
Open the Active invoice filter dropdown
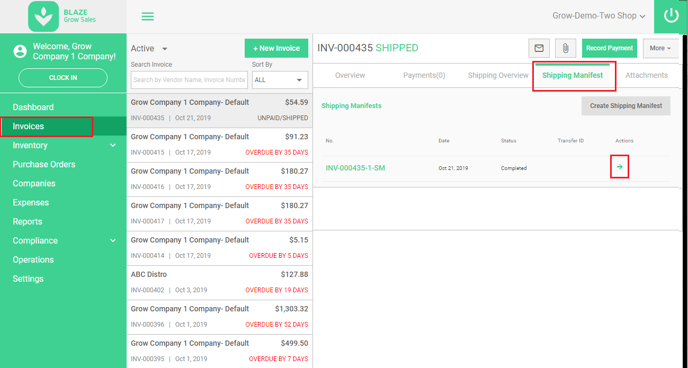click(x=149, y=49)
